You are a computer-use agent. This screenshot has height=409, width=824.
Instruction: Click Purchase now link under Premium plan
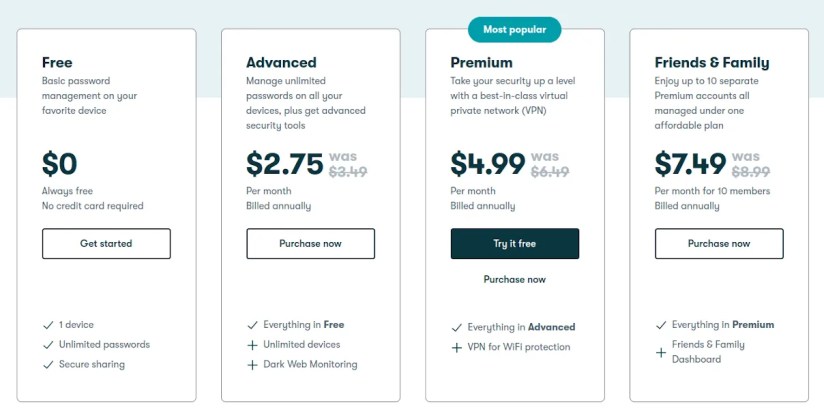coord(514,279)
